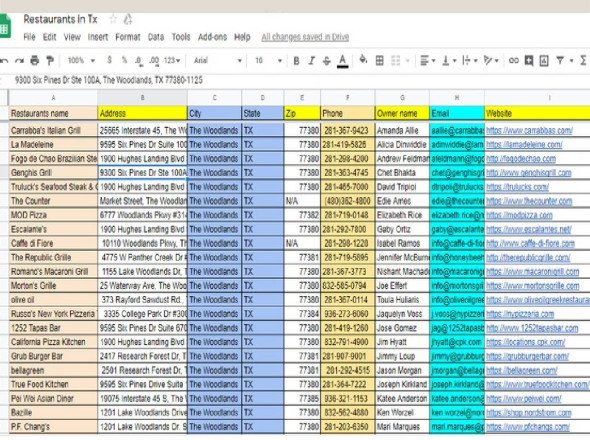The height and width of the screenshot is (440, 590).
Task: Open the Tools menu
Action: pos(181,37)
